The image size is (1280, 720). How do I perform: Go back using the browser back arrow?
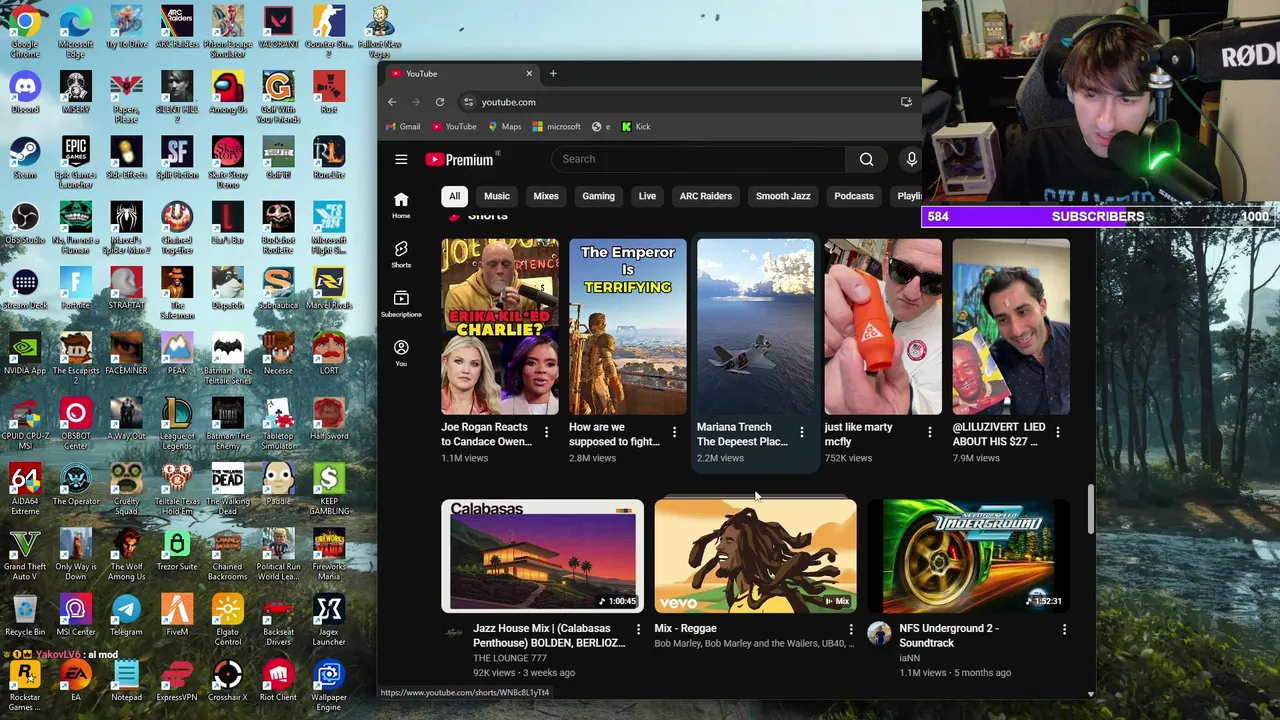coord(392,102)
